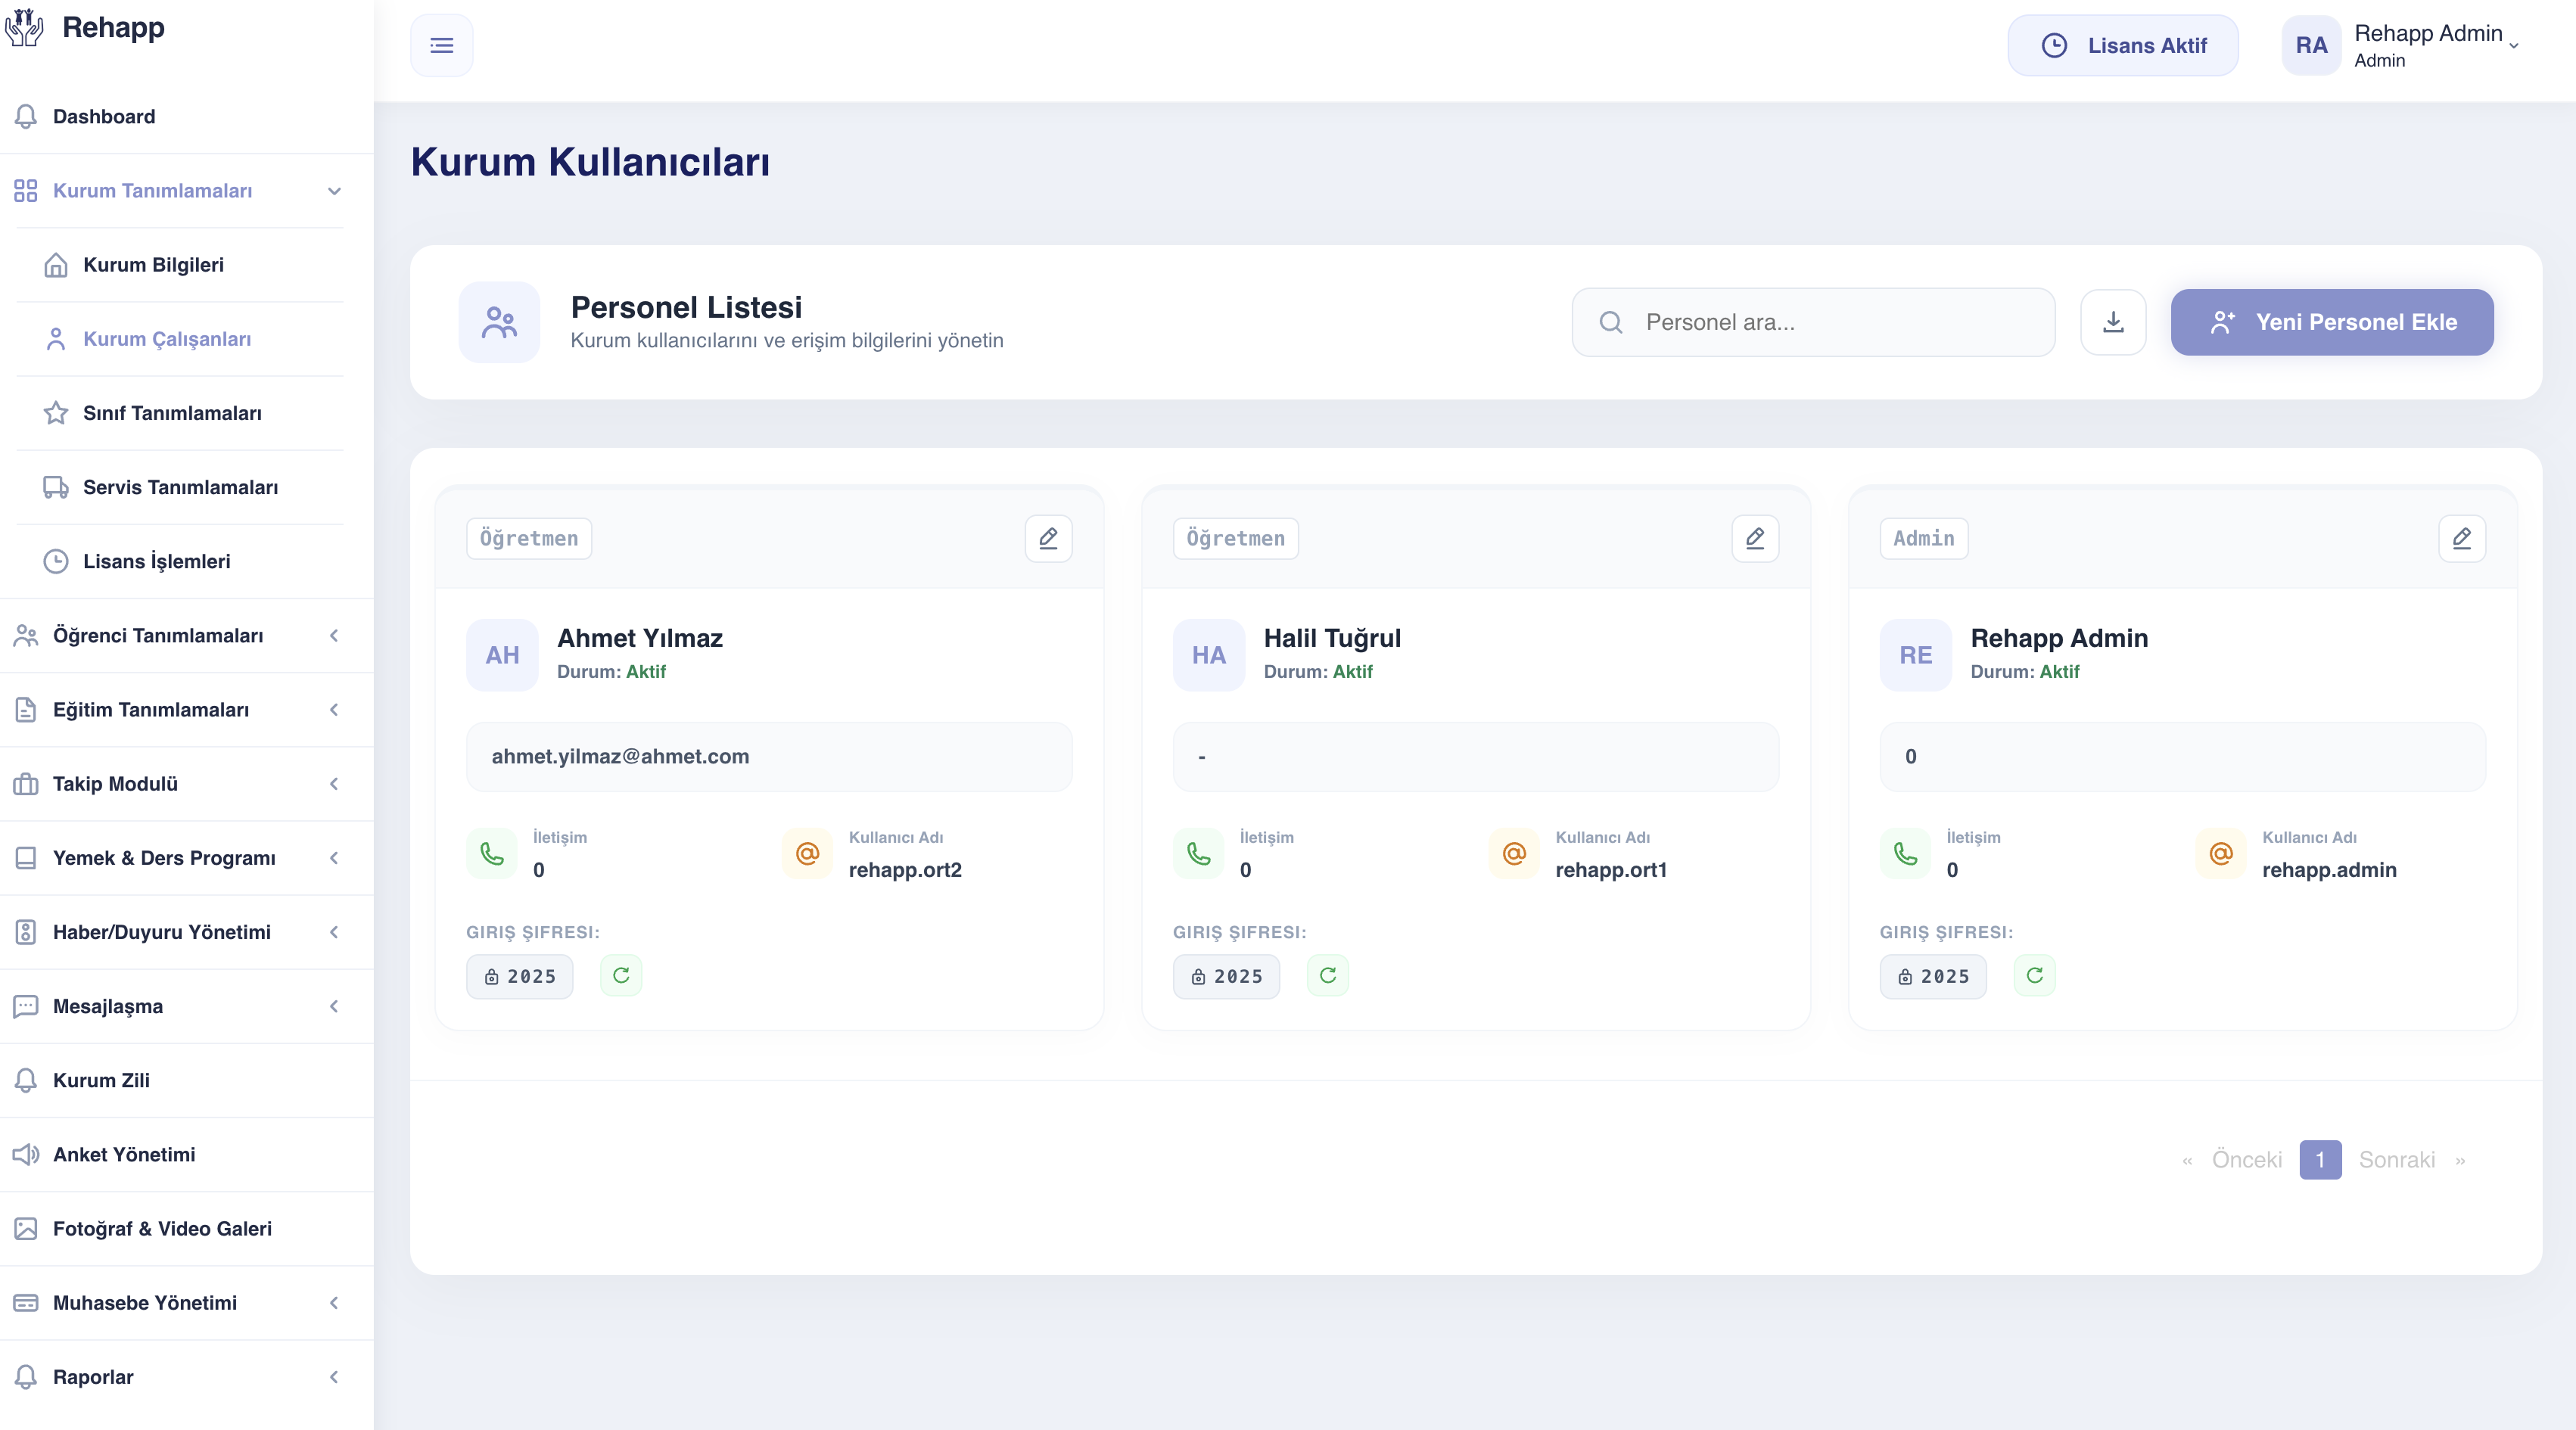This screenshot has height=1430, width=2576.
Task: Click the bell icon next to Dashboard
Action: [x=26, y=116]
